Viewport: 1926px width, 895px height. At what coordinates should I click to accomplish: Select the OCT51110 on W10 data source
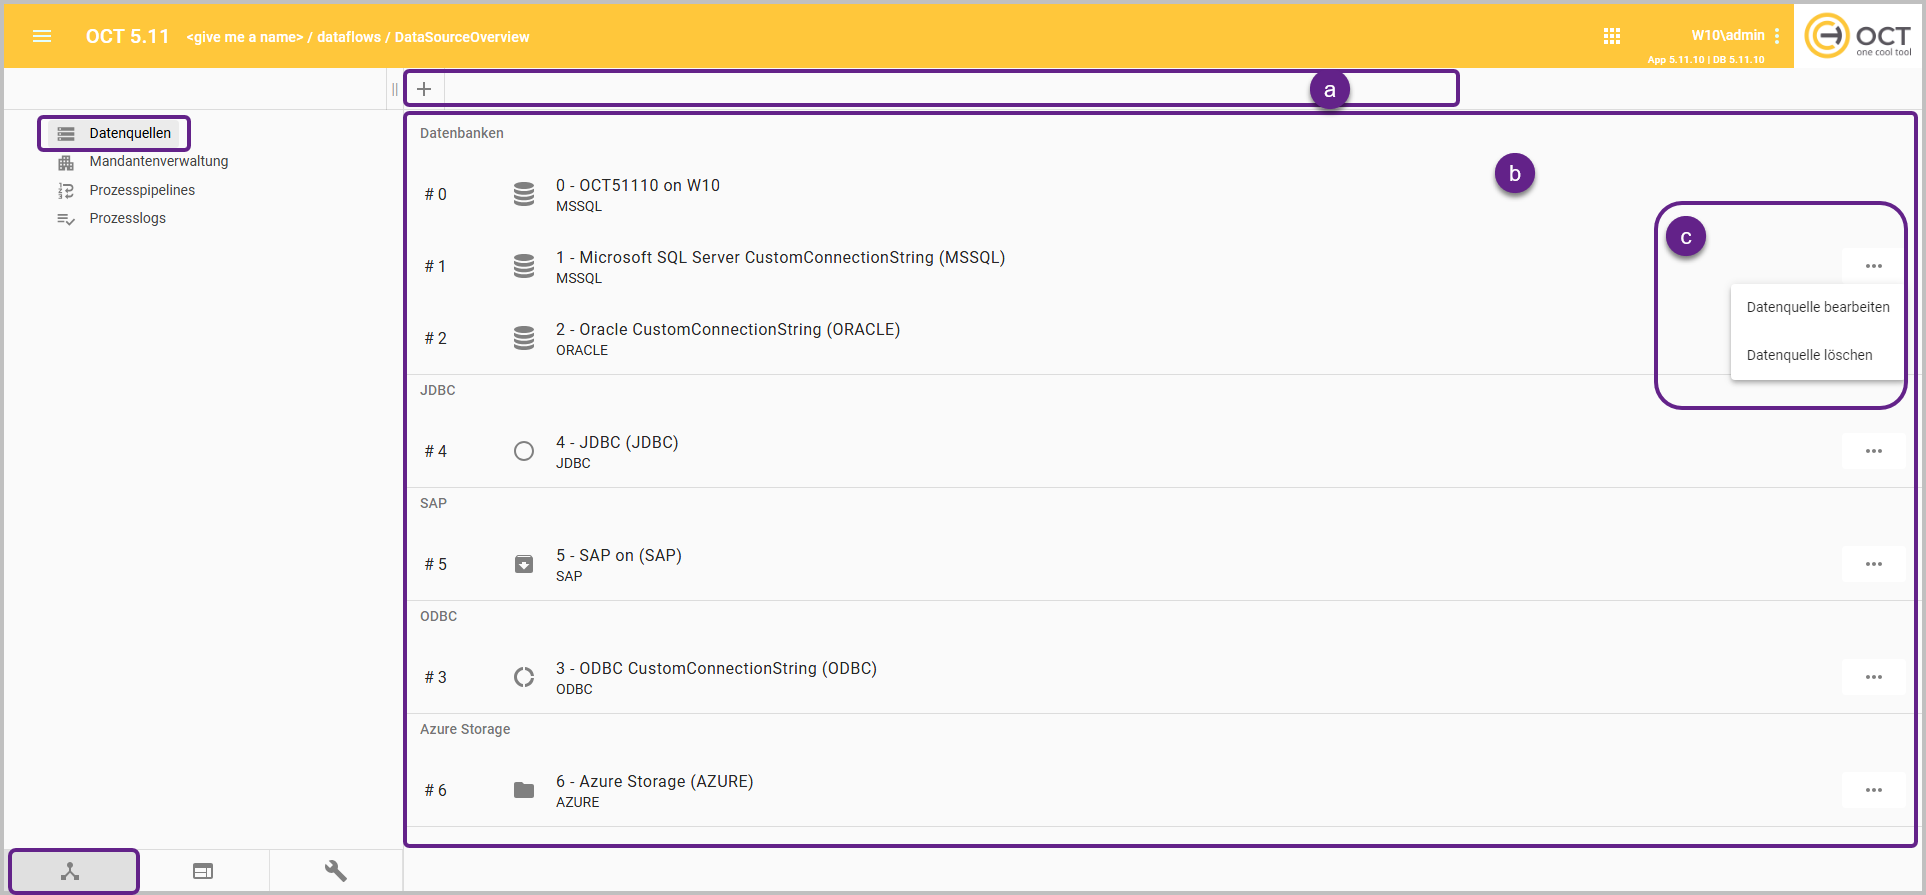click(x=637, y=186)
